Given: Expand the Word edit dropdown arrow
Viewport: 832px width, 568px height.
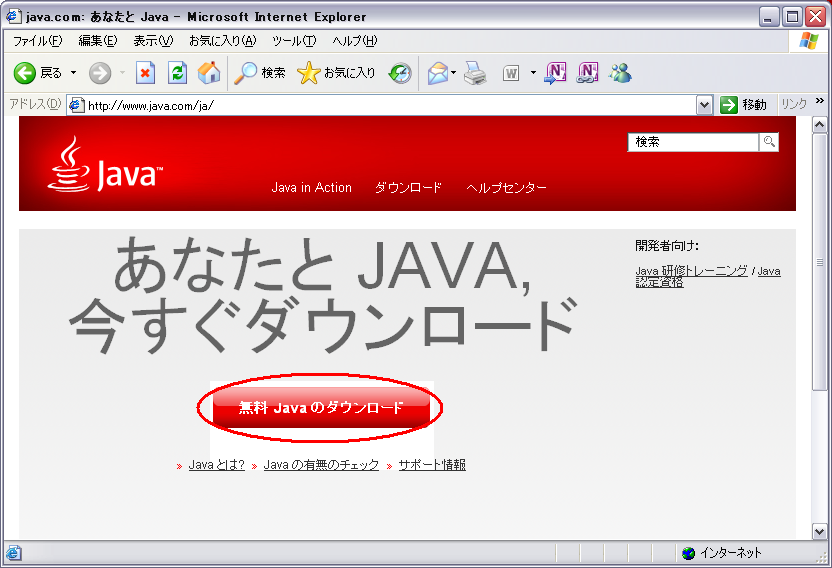Looking at the screenshot, I should [x=533, y=73].
